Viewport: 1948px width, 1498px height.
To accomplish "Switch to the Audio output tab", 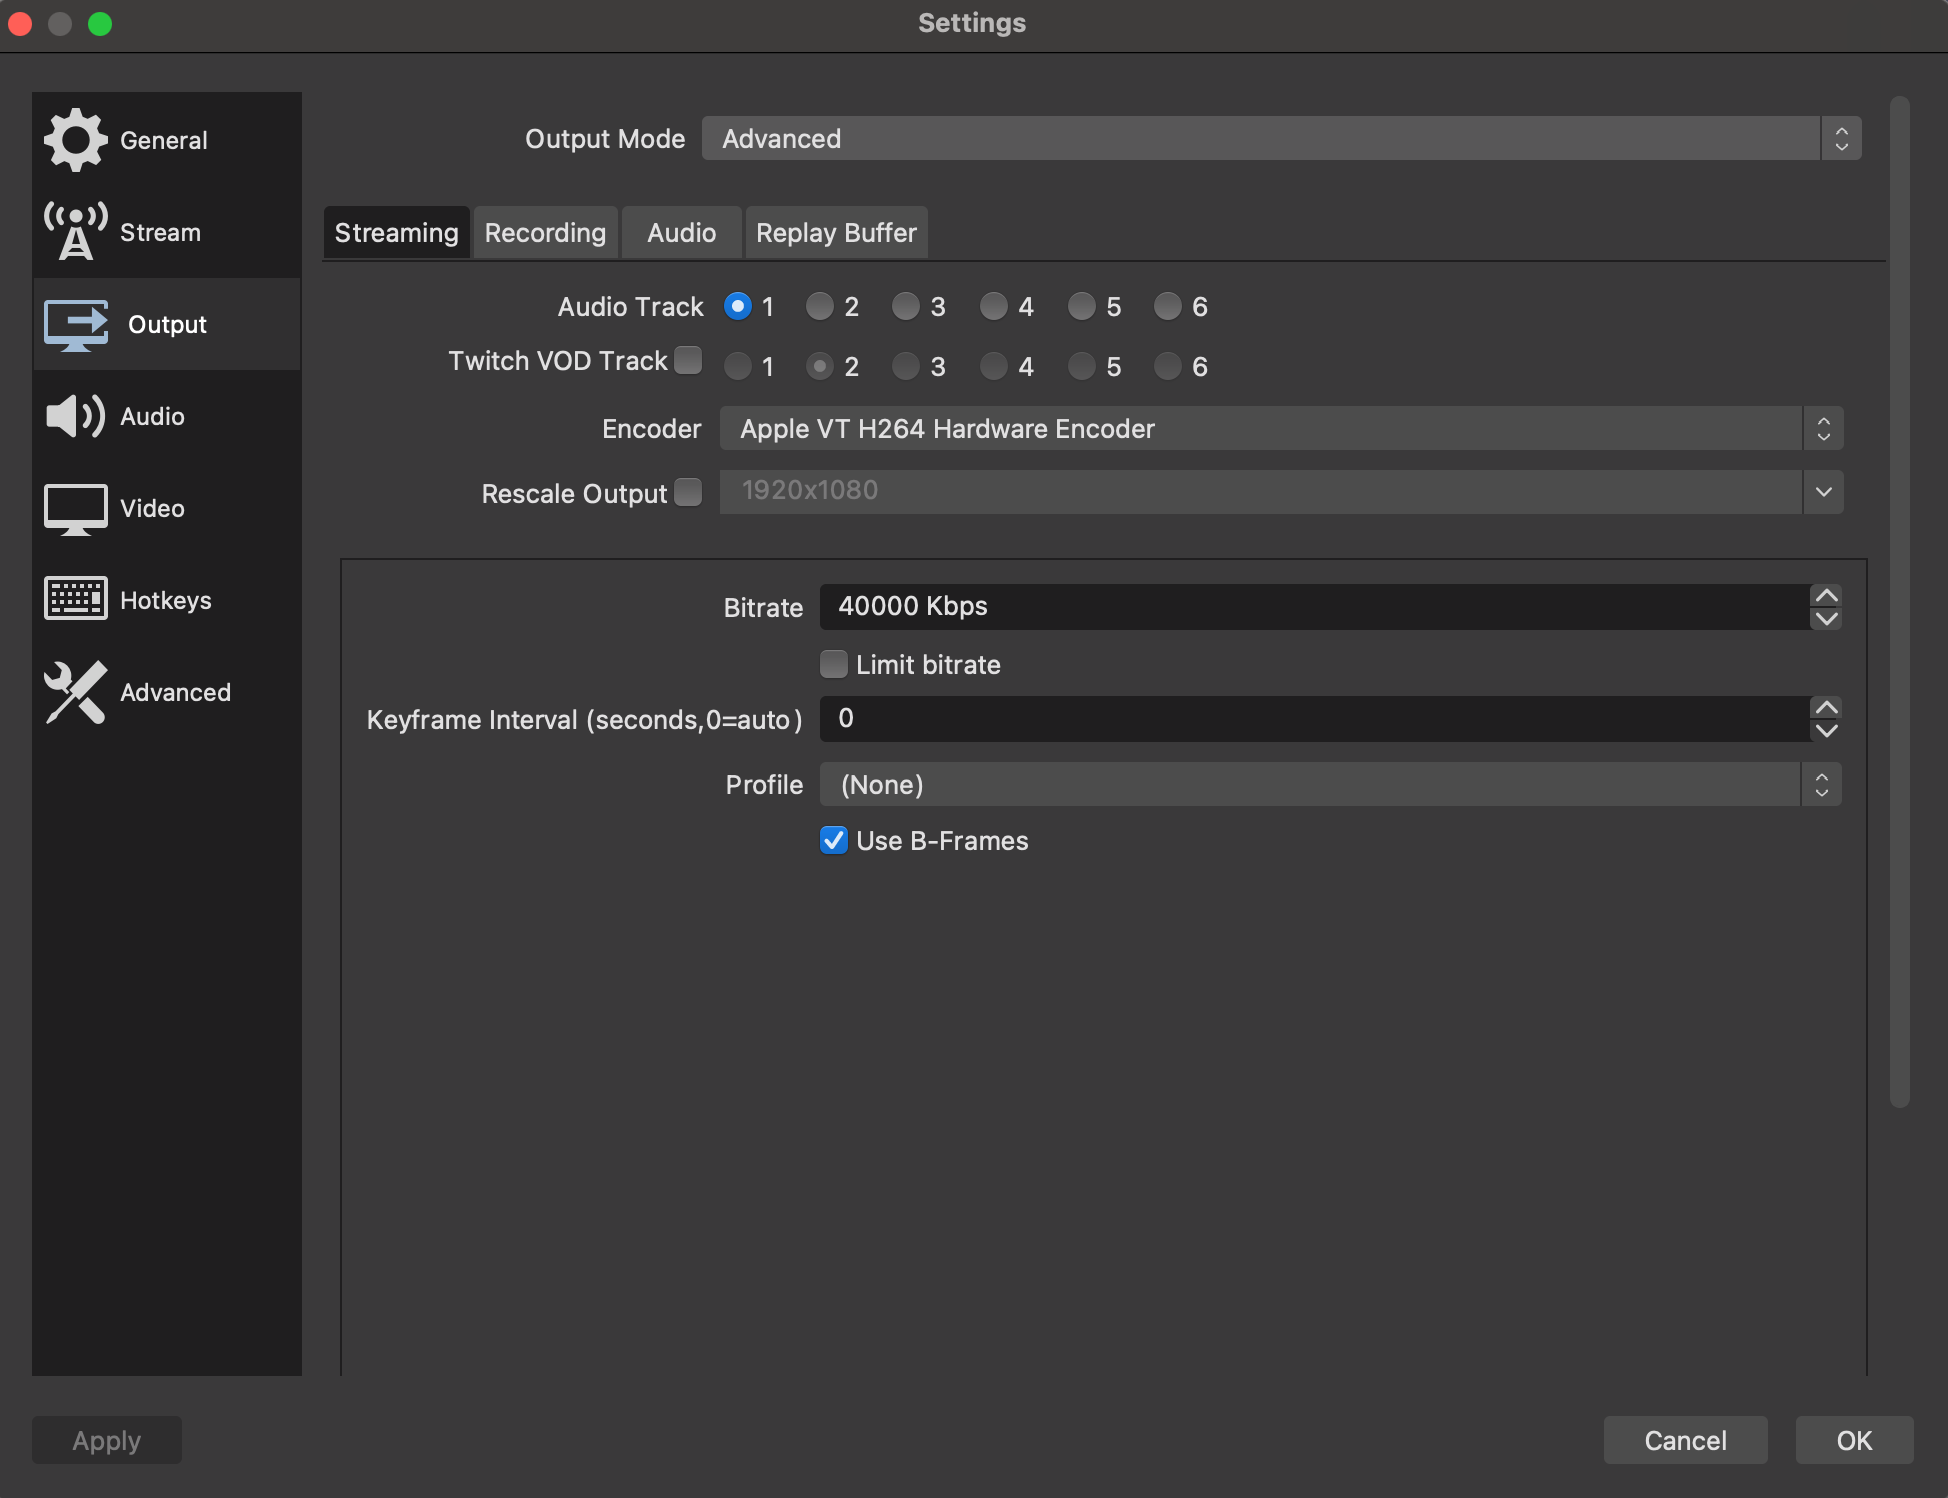I will click(682, 233).
